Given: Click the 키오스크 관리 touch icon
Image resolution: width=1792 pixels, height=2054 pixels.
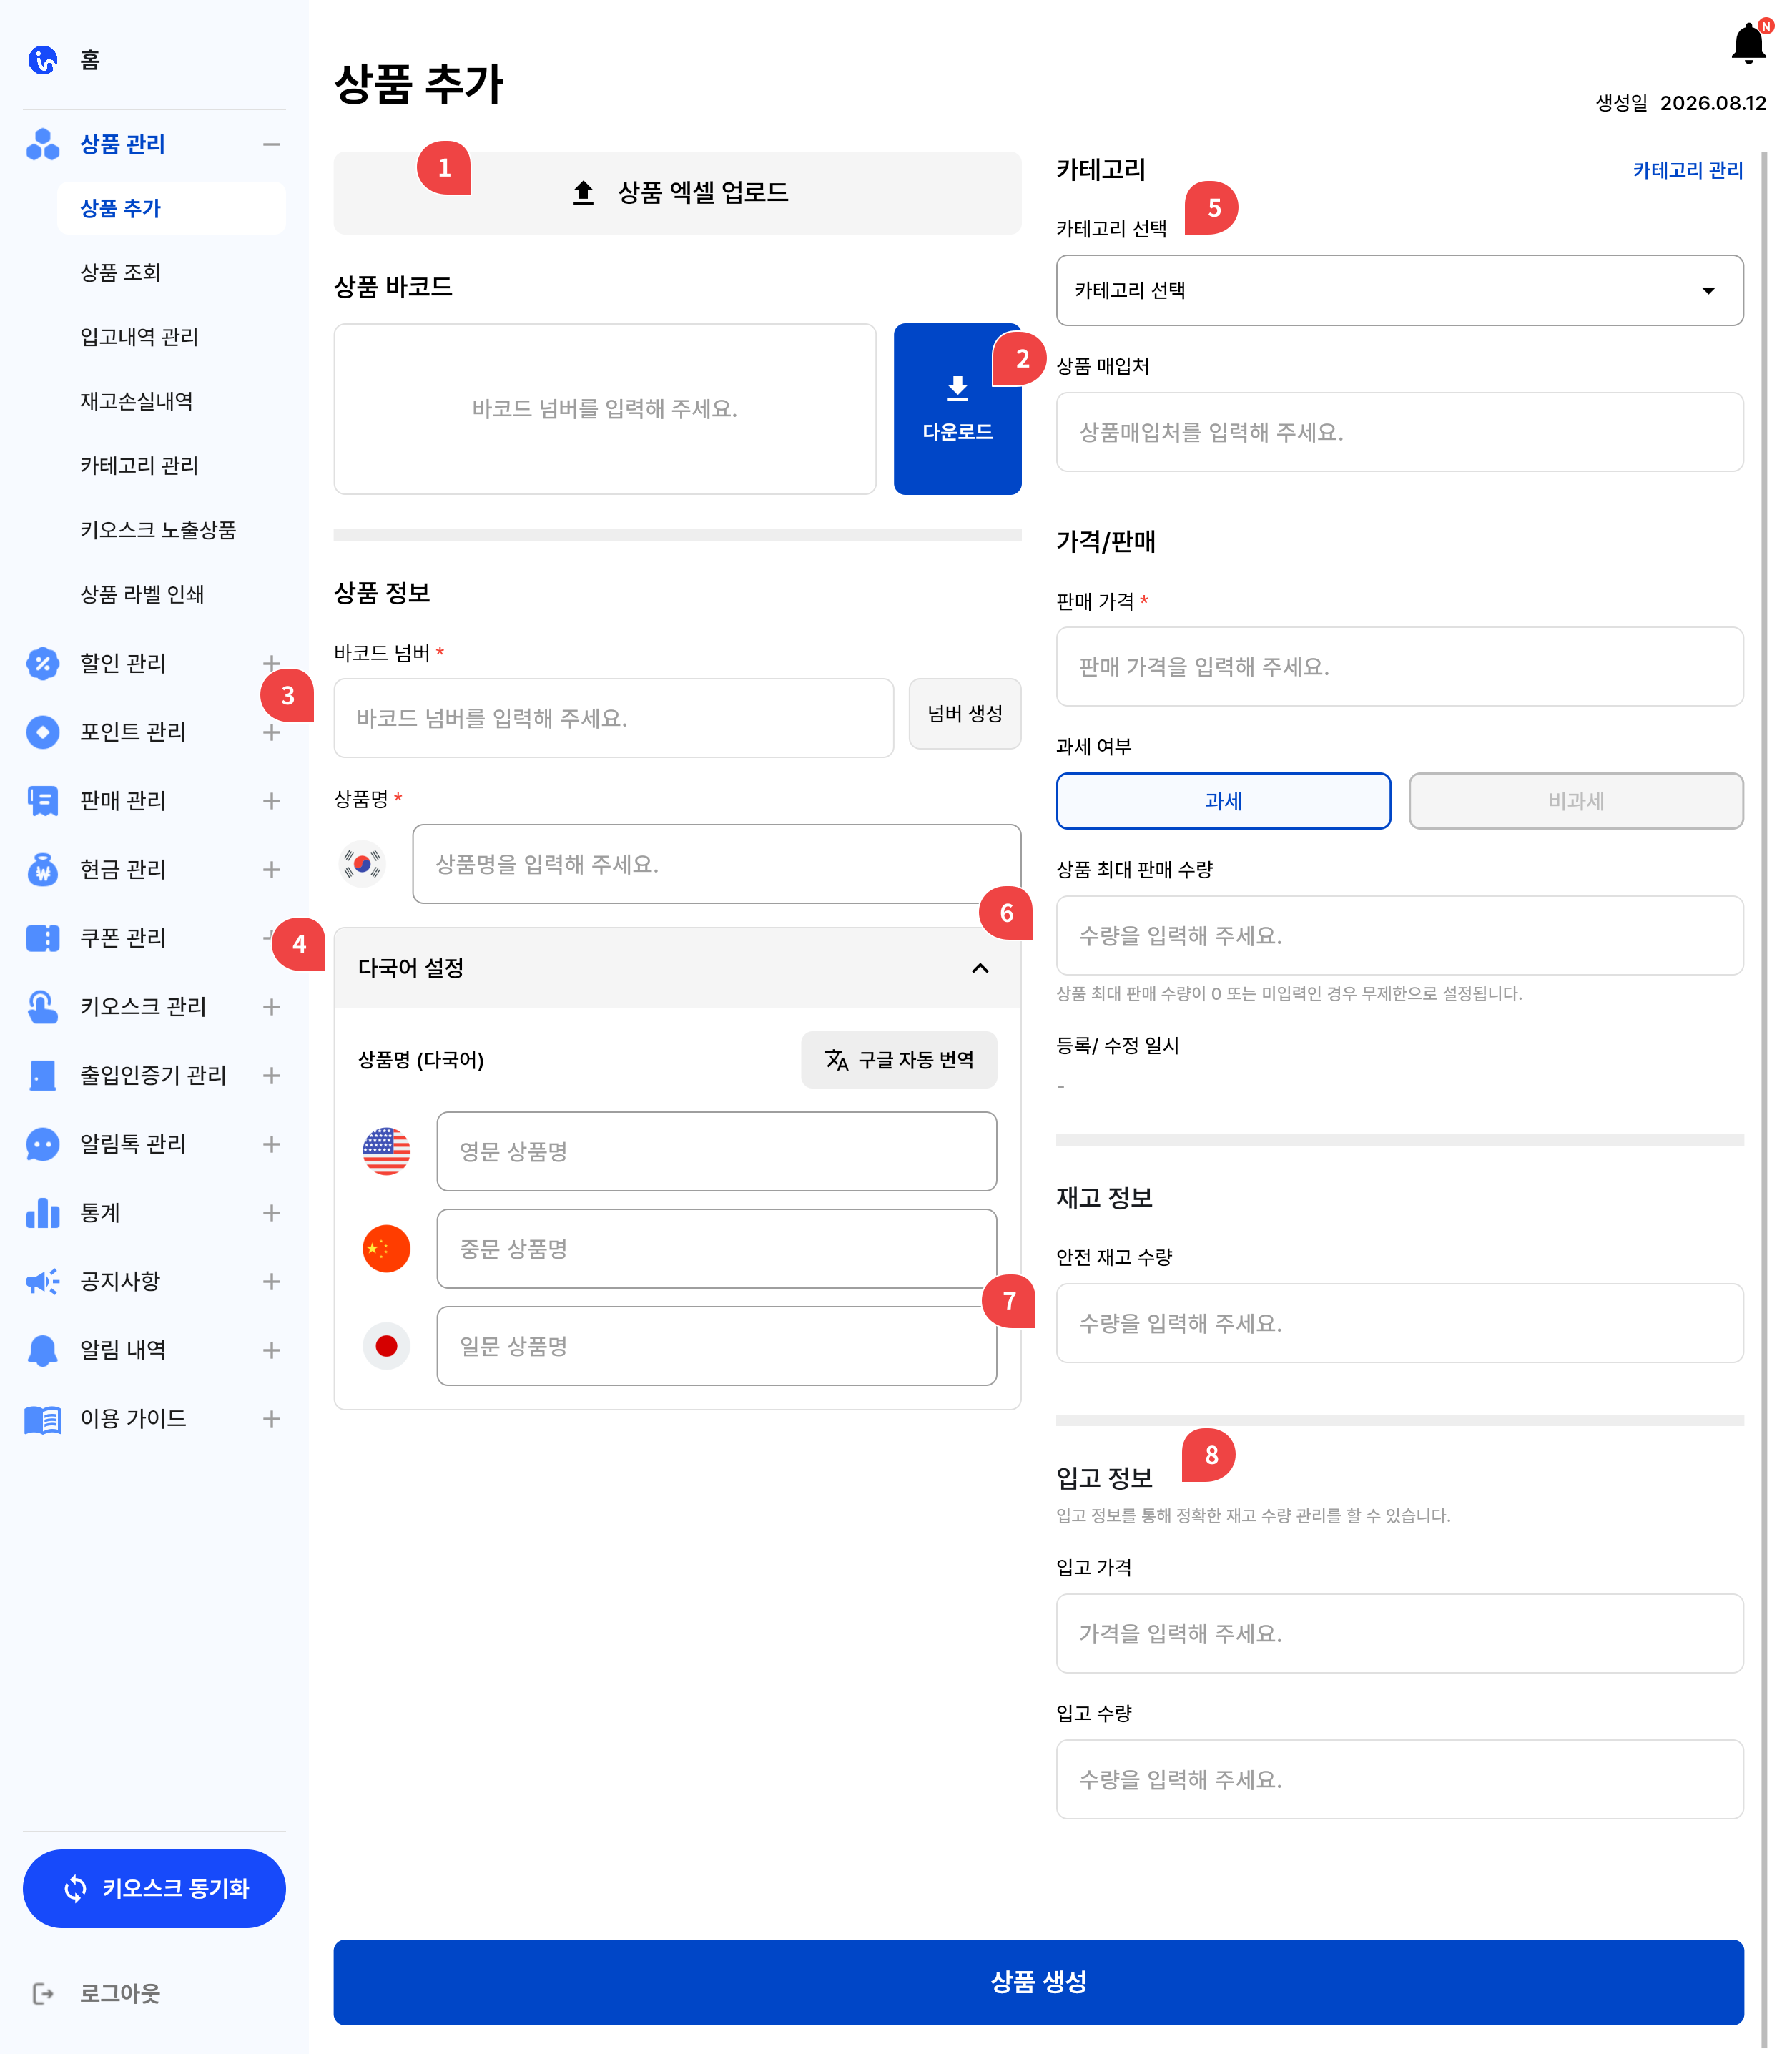Looking at the screenshot, I should click(x=43, y=1006).
